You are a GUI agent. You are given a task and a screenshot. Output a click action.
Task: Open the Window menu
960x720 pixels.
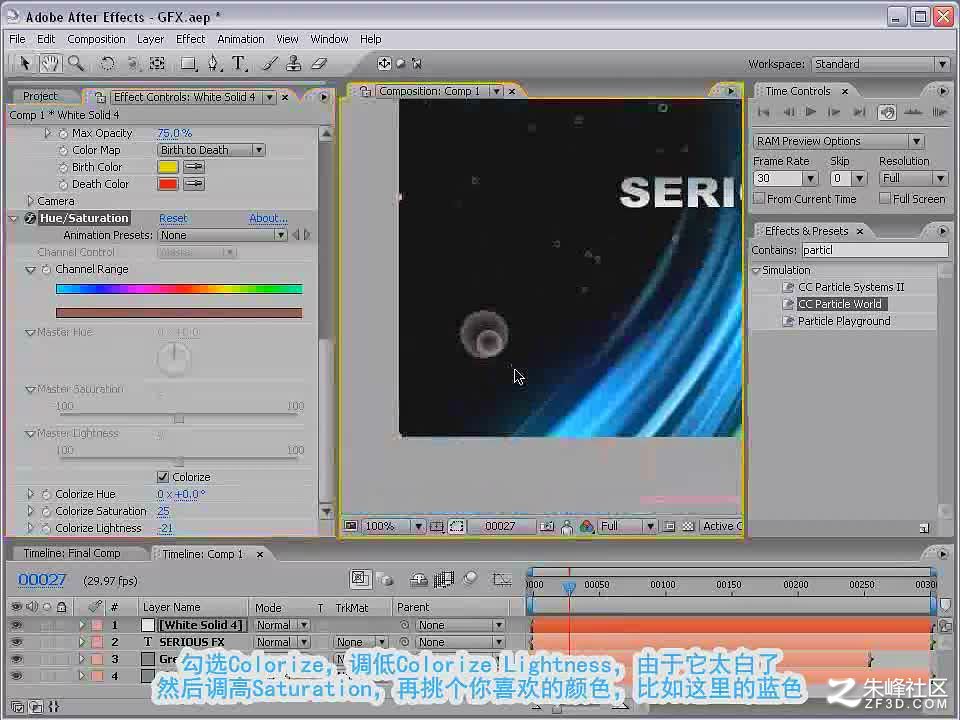coord(329,39)
